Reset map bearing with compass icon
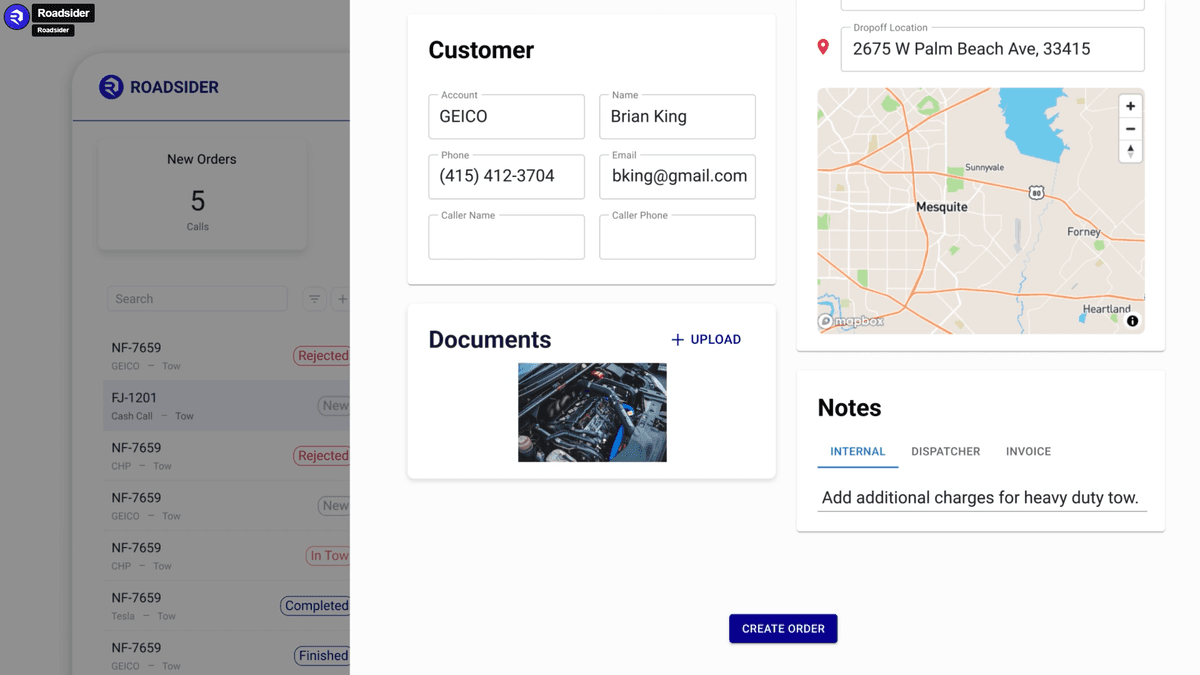Screen dimensions: 1200x675 [x=1130, y=151]
